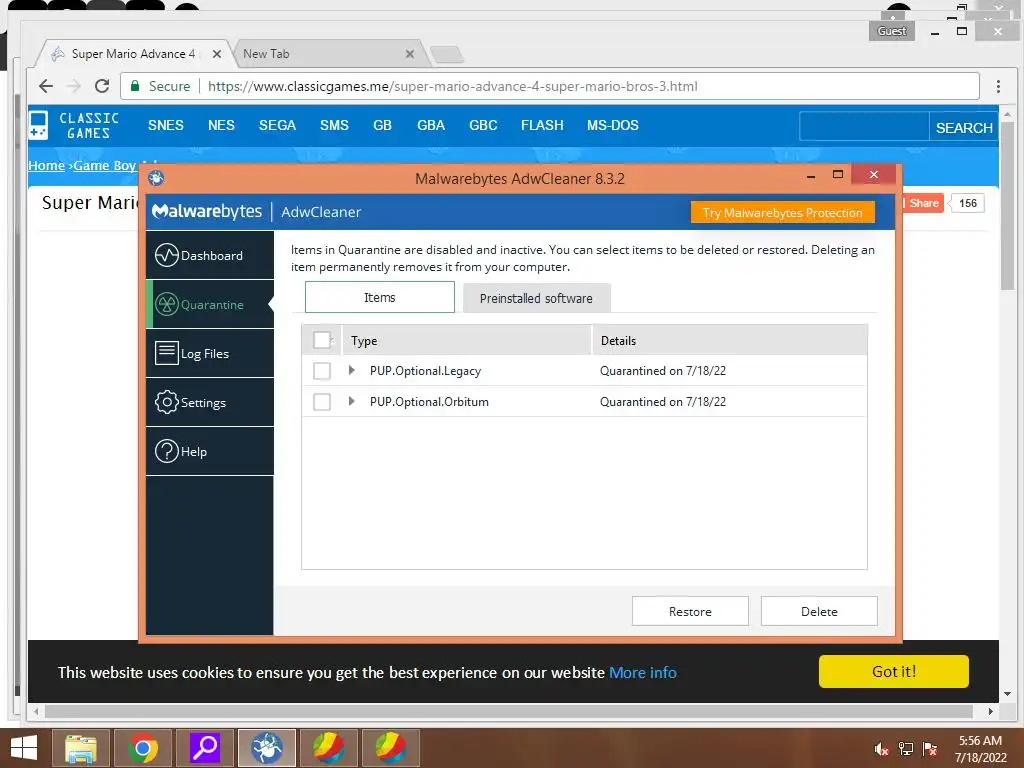Click the website SEARCH button
The image size is (1024, 768).
click(x=964, y=128)
